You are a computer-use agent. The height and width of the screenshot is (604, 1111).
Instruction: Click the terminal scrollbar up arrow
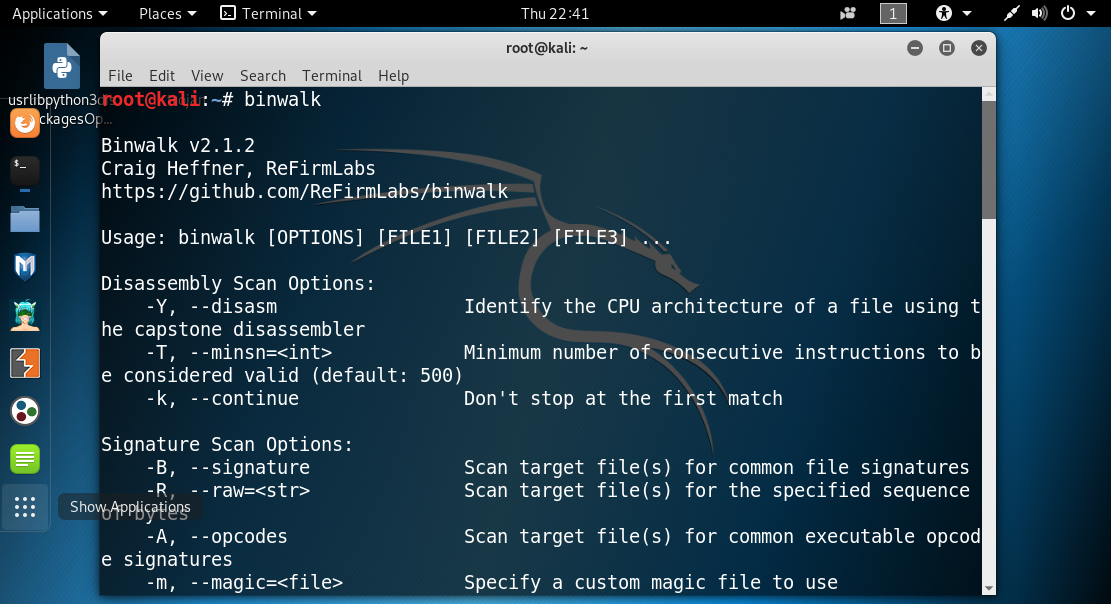pyautogui.click(x=989, y=94)
